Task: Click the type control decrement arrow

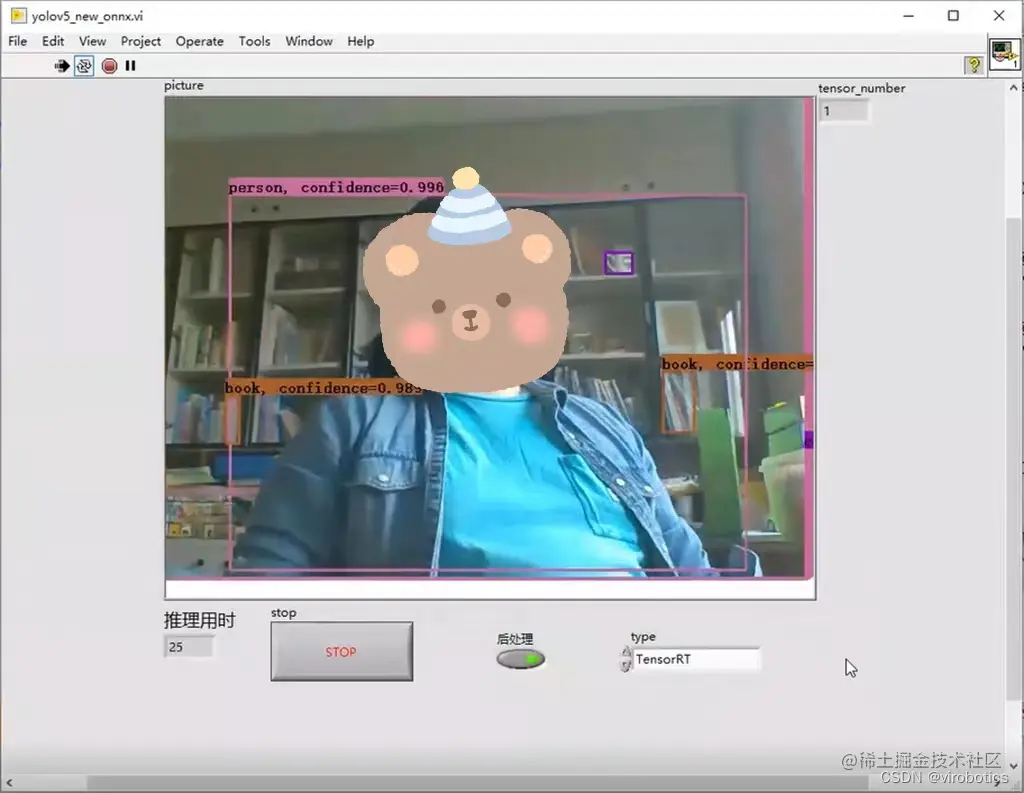Action: [627, 665]
